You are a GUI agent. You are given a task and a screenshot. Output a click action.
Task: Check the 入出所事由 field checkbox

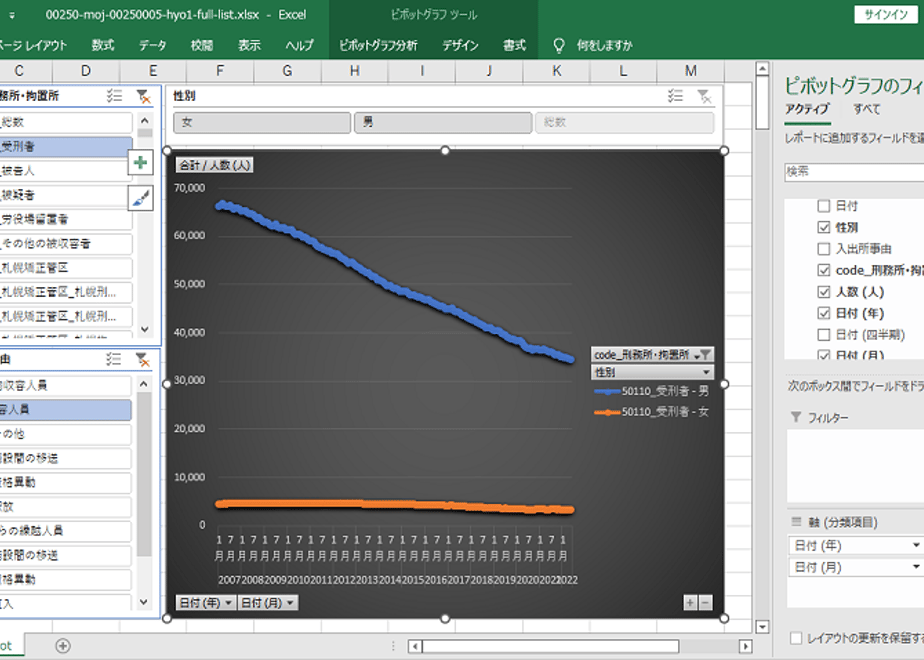tap(824, 249)
